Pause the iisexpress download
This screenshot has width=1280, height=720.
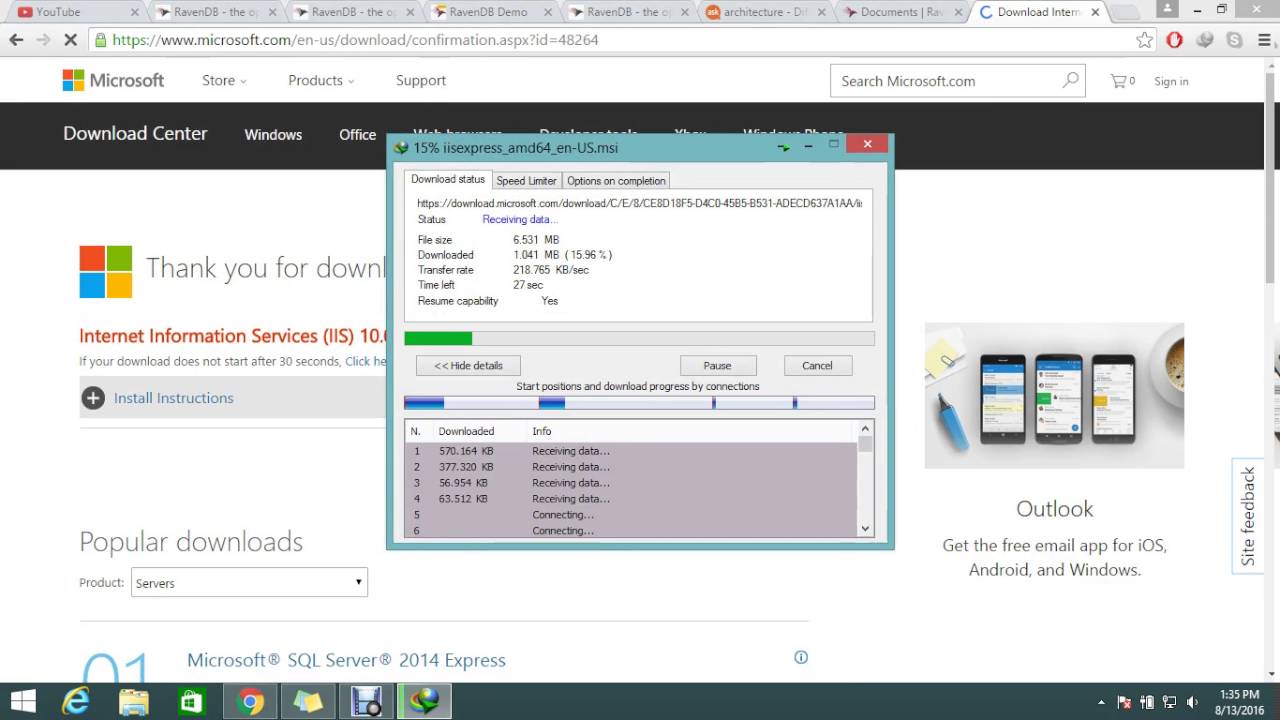tap(717, 365)
